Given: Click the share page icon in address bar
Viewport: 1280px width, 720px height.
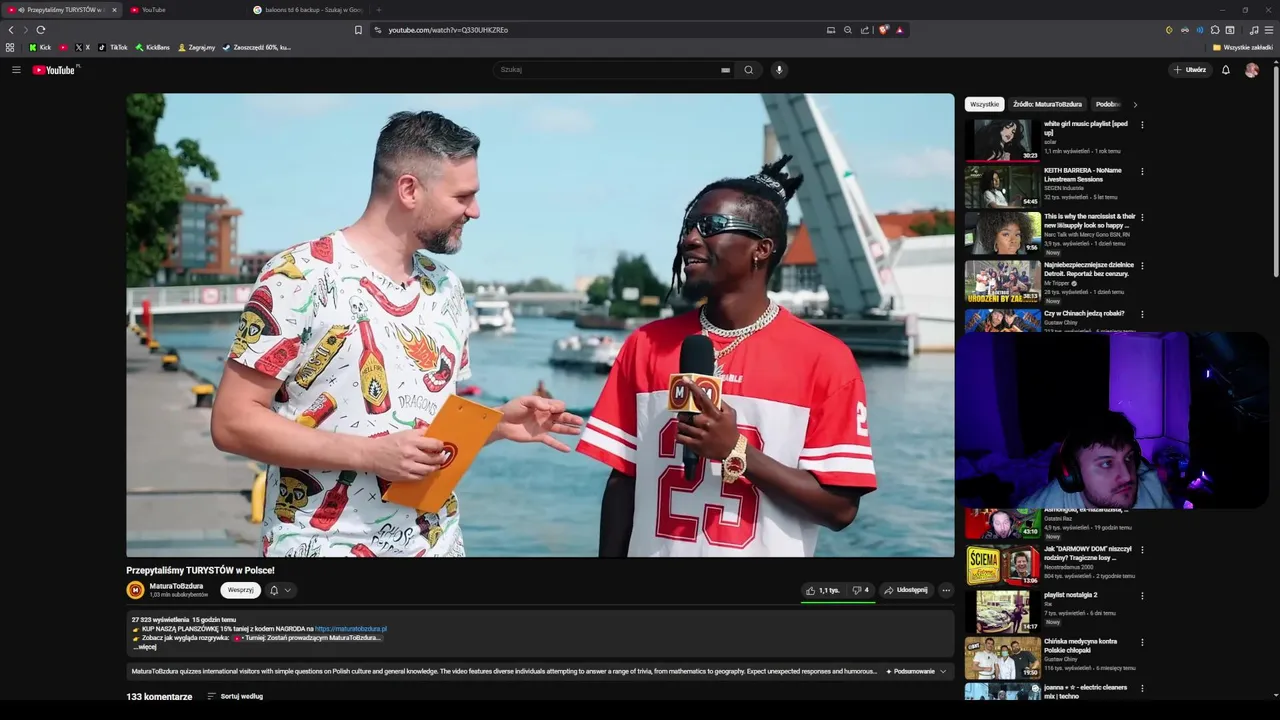Looking at the screenshot, I should click(x=865, y=30).
